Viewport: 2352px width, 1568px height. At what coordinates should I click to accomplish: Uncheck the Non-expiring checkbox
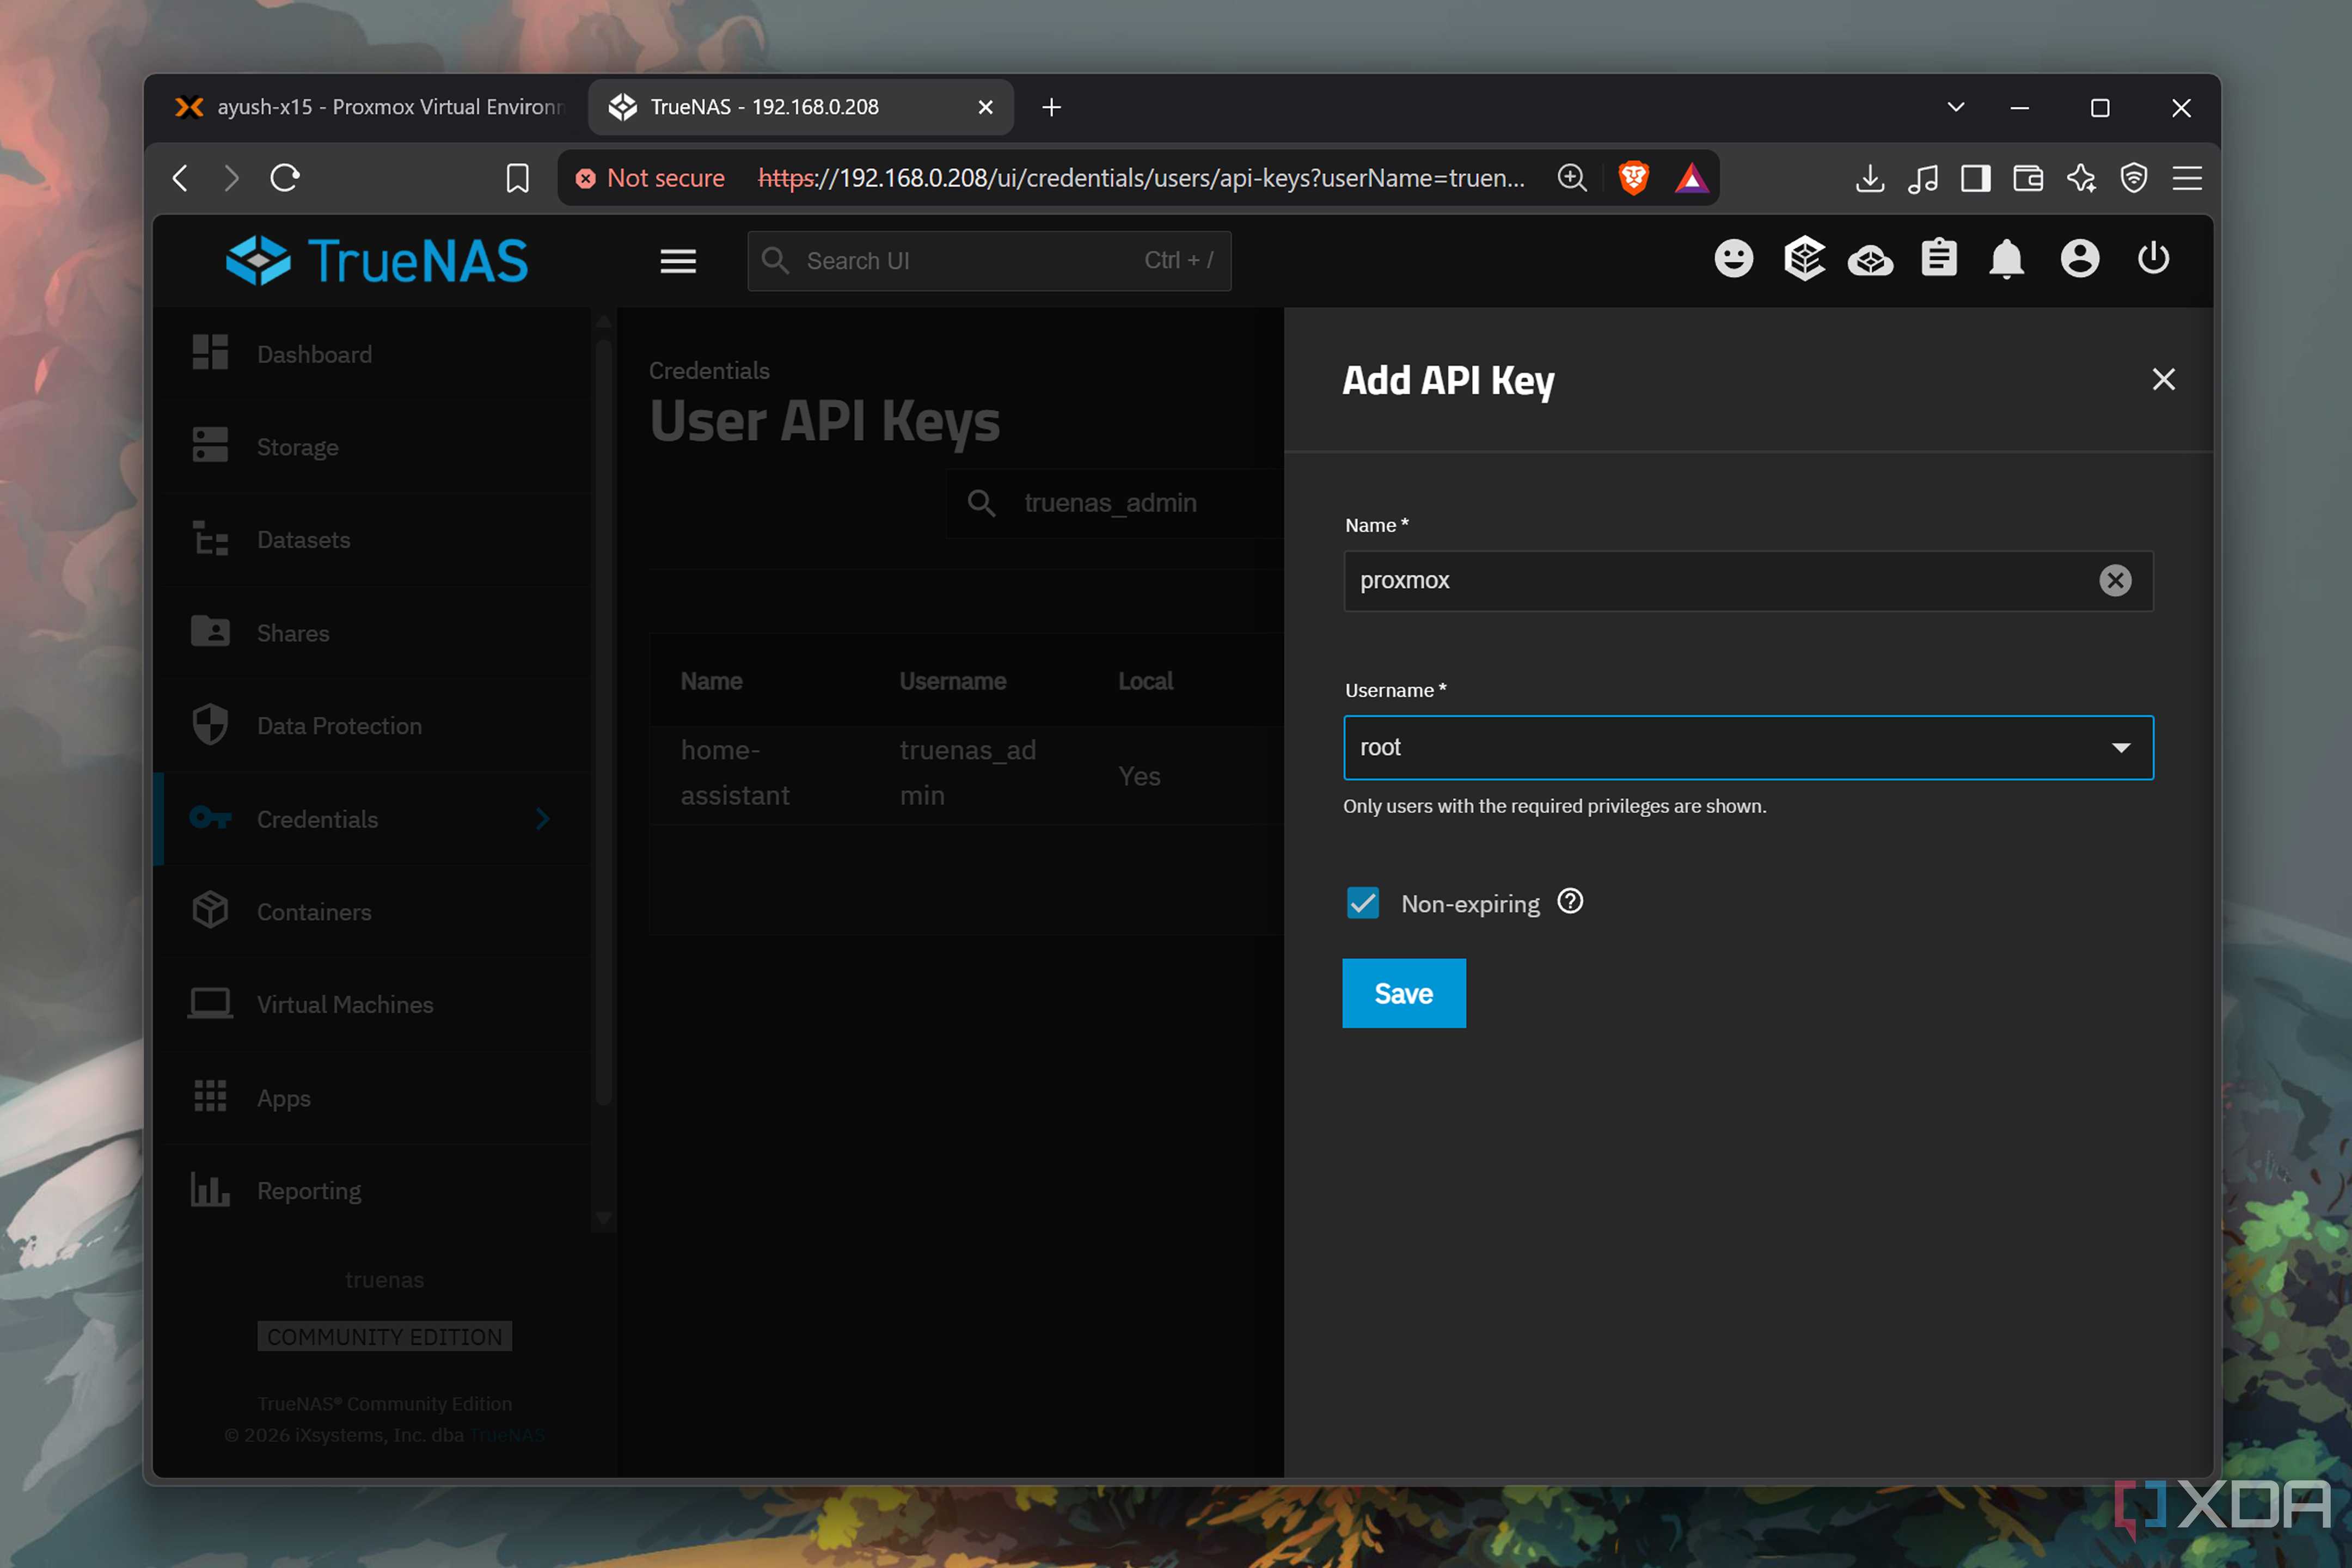[x=1362, y=903]
